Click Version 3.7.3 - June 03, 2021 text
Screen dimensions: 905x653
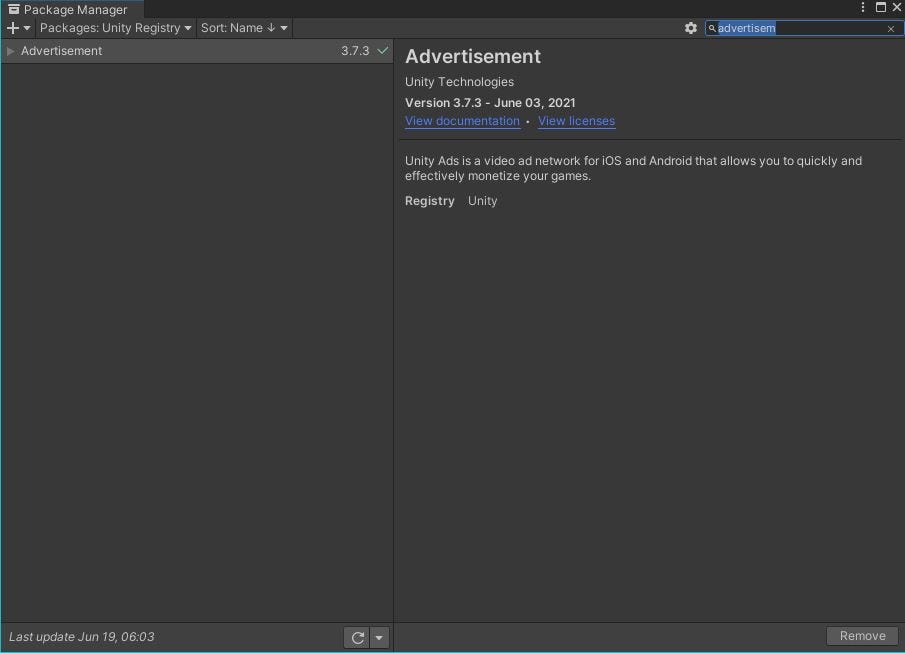coord(490,103)
